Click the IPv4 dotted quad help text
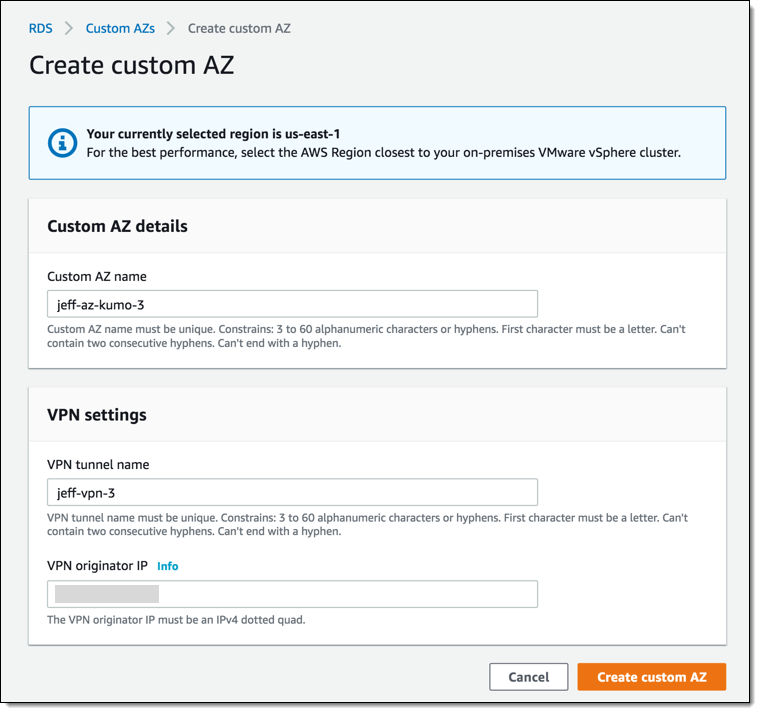760x713 pixels. pyautogui.click(x=176, y=620)
